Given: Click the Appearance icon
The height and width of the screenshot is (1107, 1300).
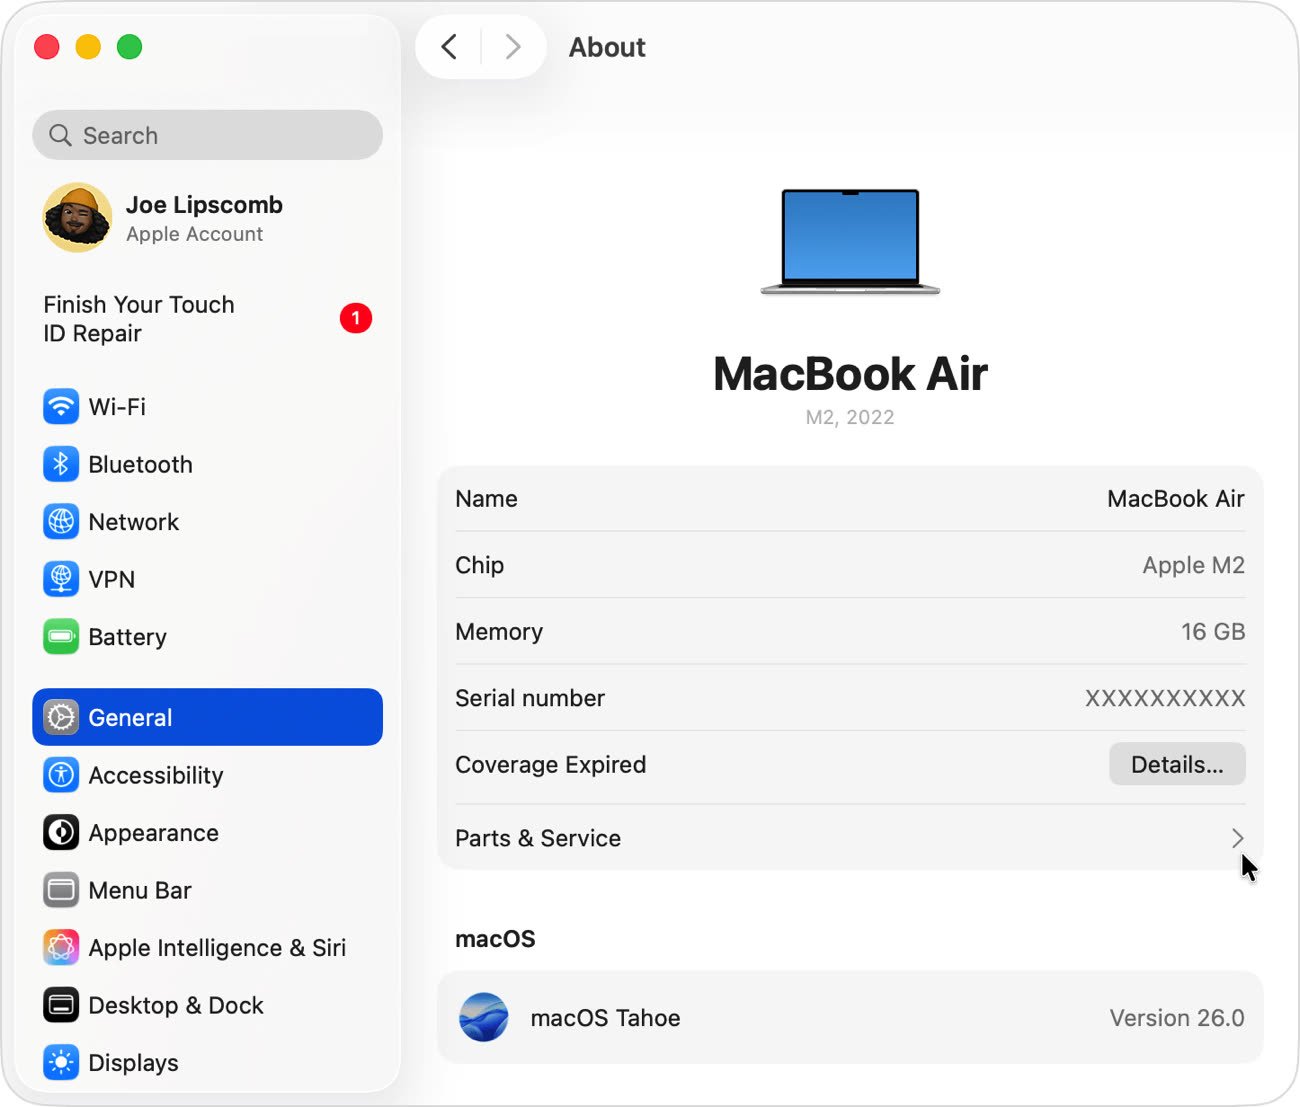Looking at the screenshot, I should click(x=61, y=832).
